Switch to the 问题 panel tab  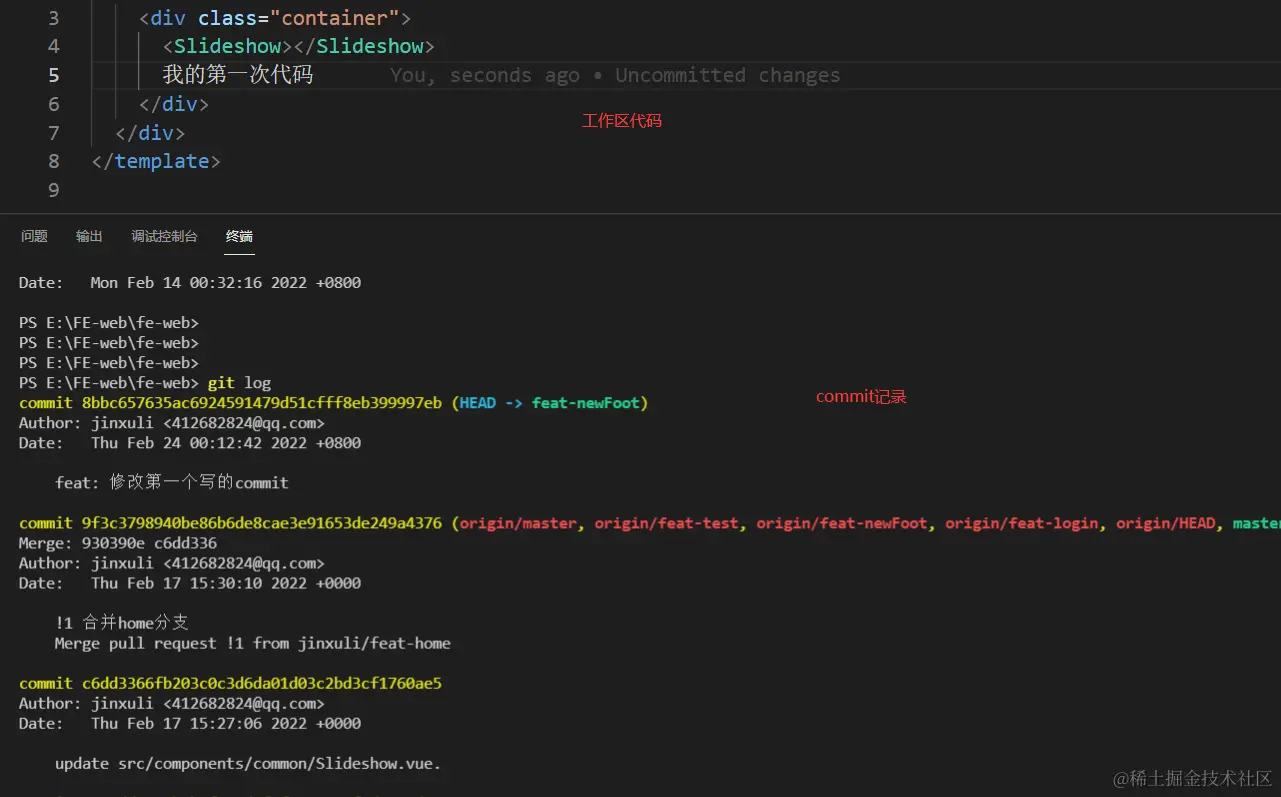(x=34, y=236)
